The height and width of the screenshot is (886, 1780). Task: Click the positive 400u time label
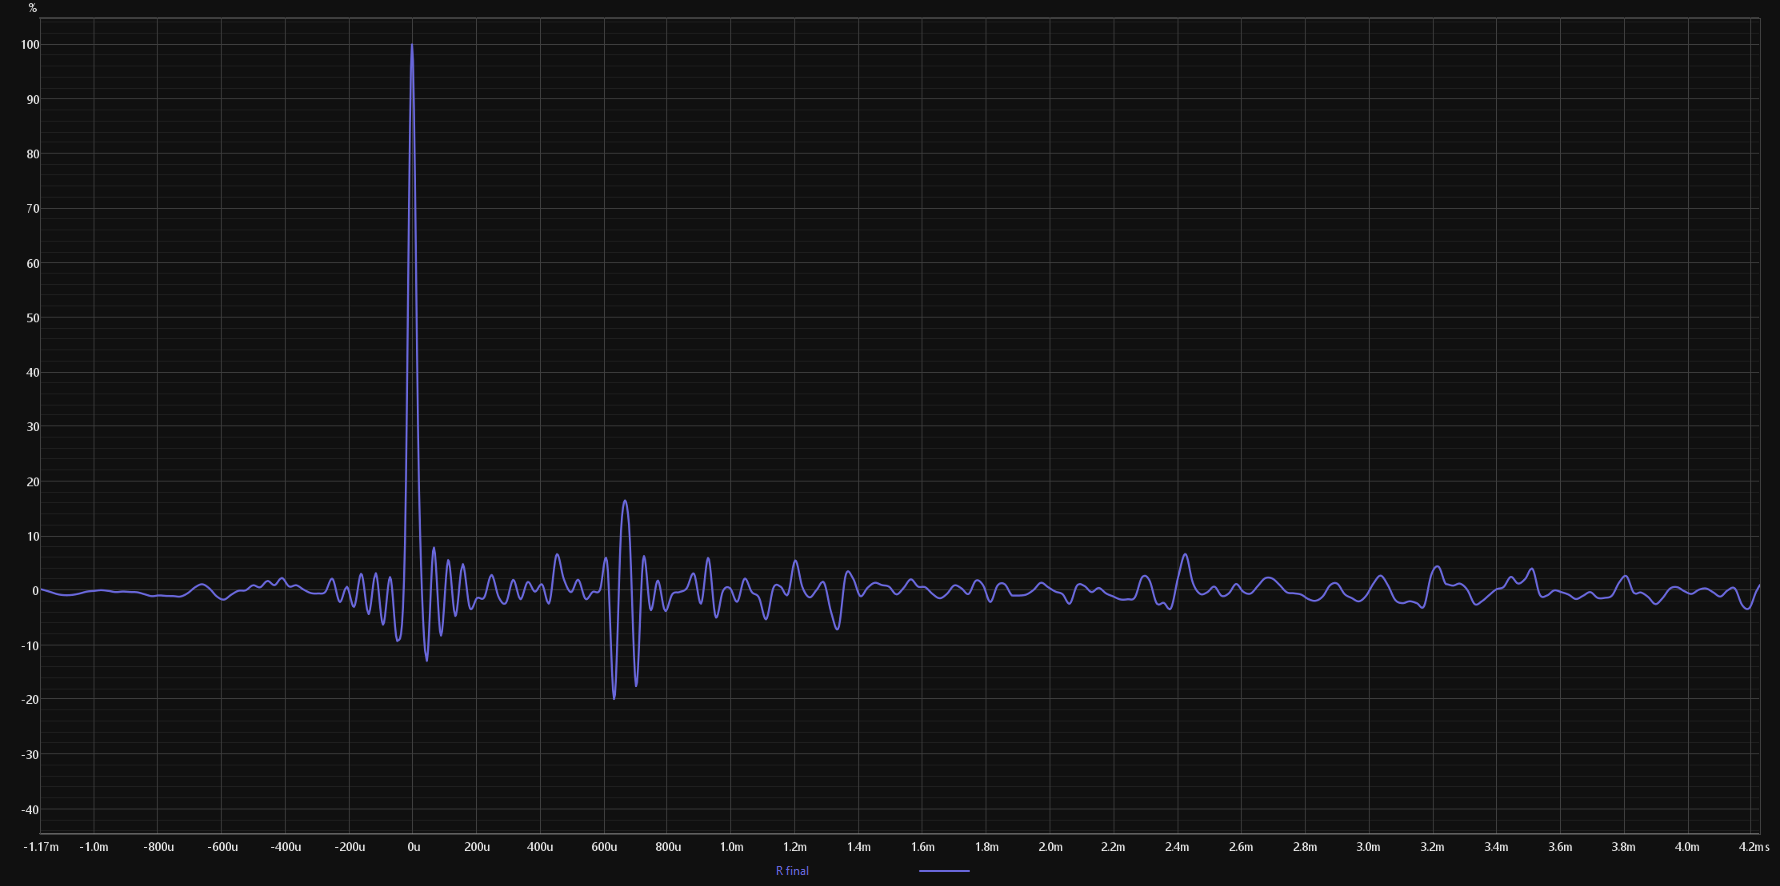540,847
